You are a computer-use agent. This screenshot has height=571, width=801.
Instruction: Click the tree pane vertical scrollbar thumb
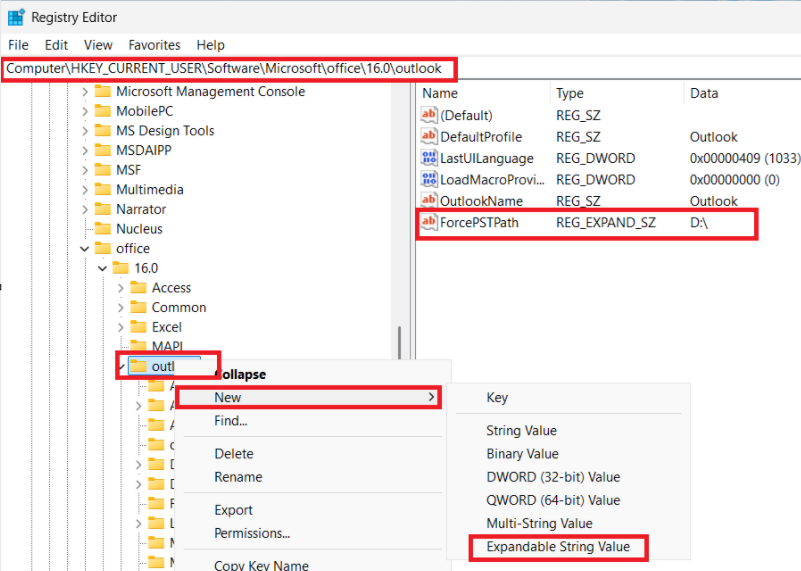(399, 343)
